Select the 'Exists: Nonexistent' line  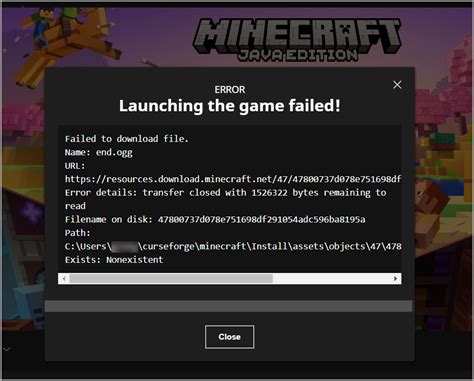click(114, 260)
